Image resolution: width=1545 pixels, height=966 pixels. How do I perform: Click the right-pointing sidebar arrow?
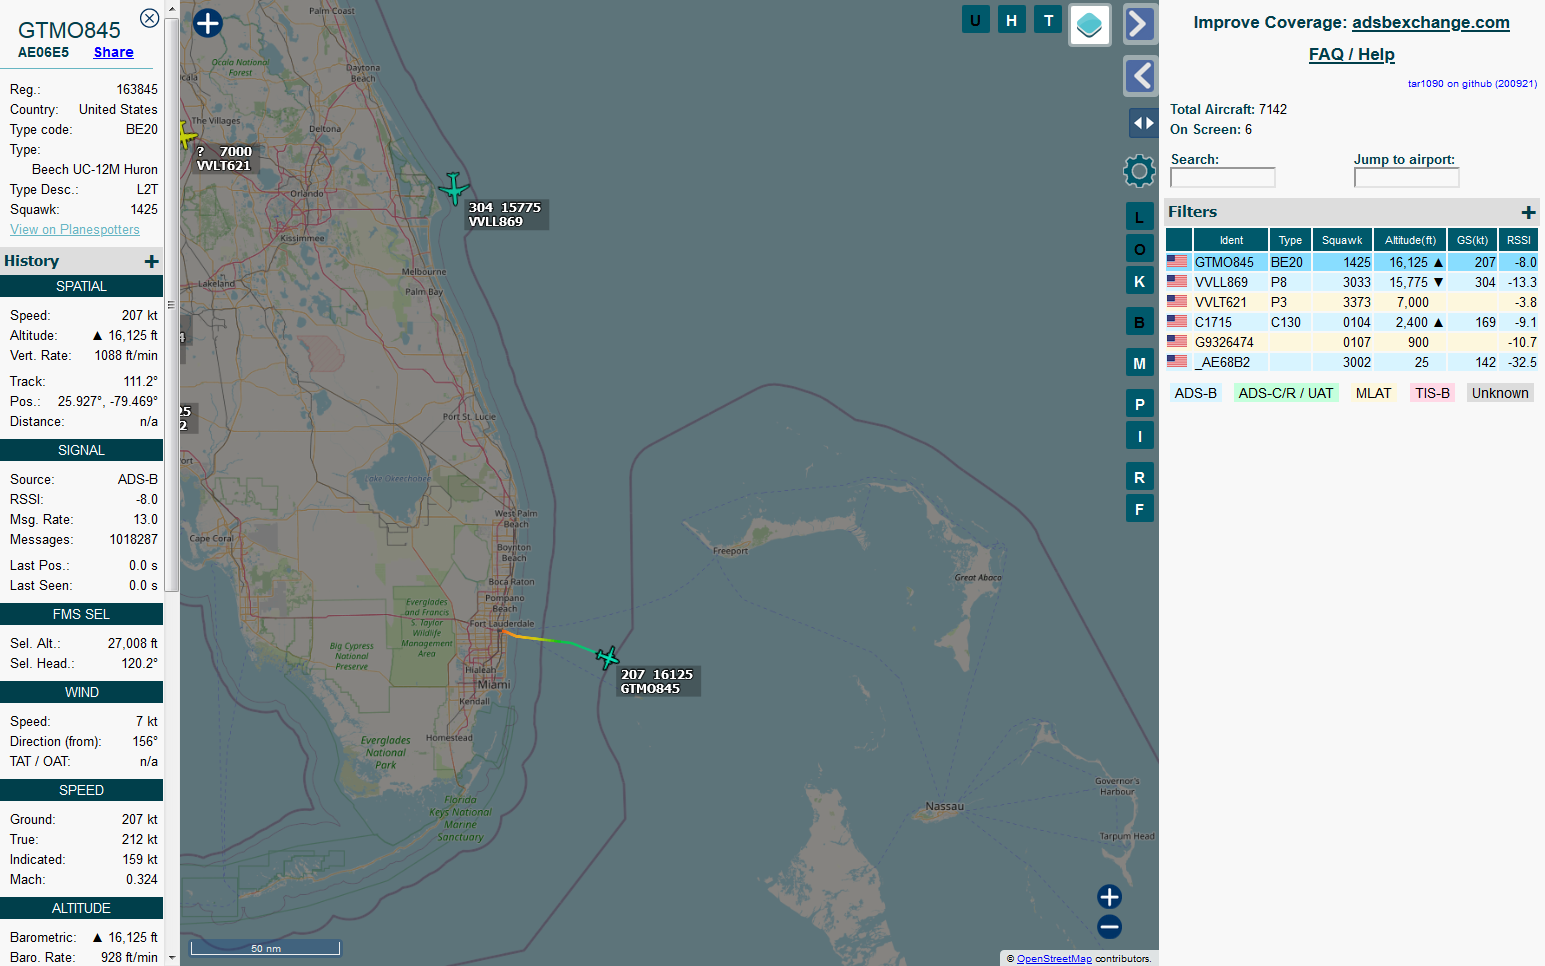pos(1140,24)
